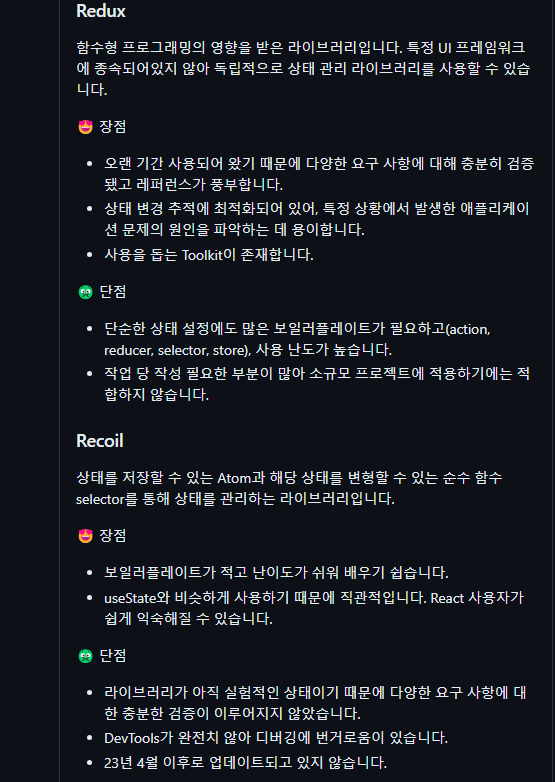Click the bullet mentioning action, reducer, selector, store

click(x=298, y=339)
